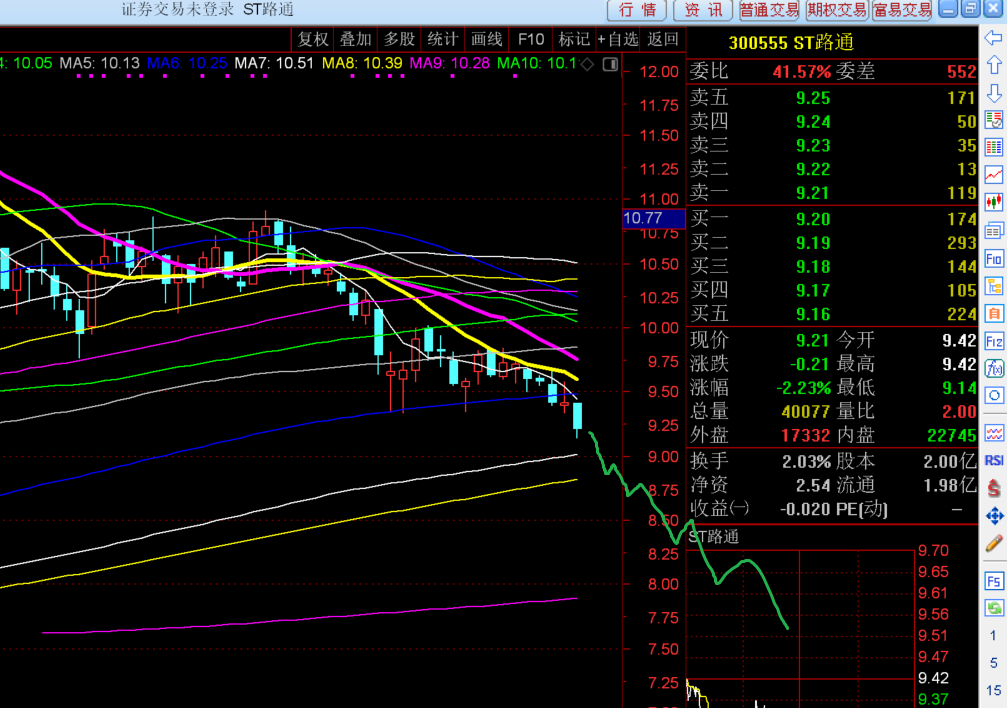Image resolution: width=1007 pixels, height=708 pixels.
Task: Open the f(x) formula icon
Action: [x=994, y=368]
